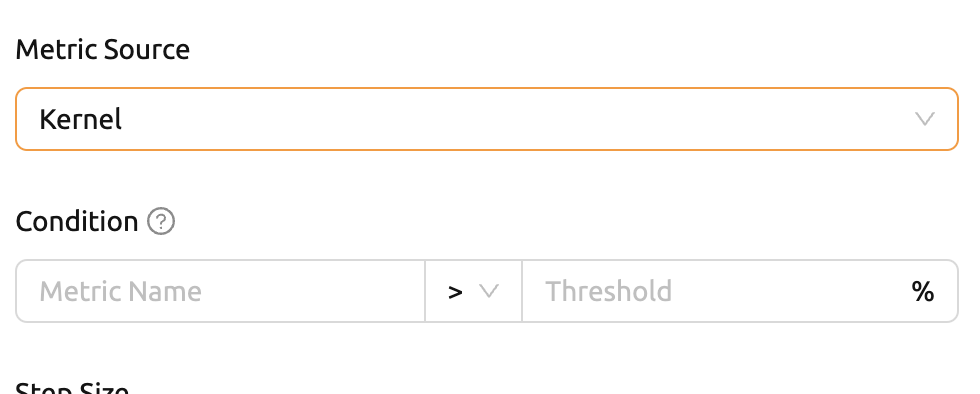Image resolution: width=980 pixels, height=394 pixels.
Task: Click the Threshold placeholder text
Action: 609,291
